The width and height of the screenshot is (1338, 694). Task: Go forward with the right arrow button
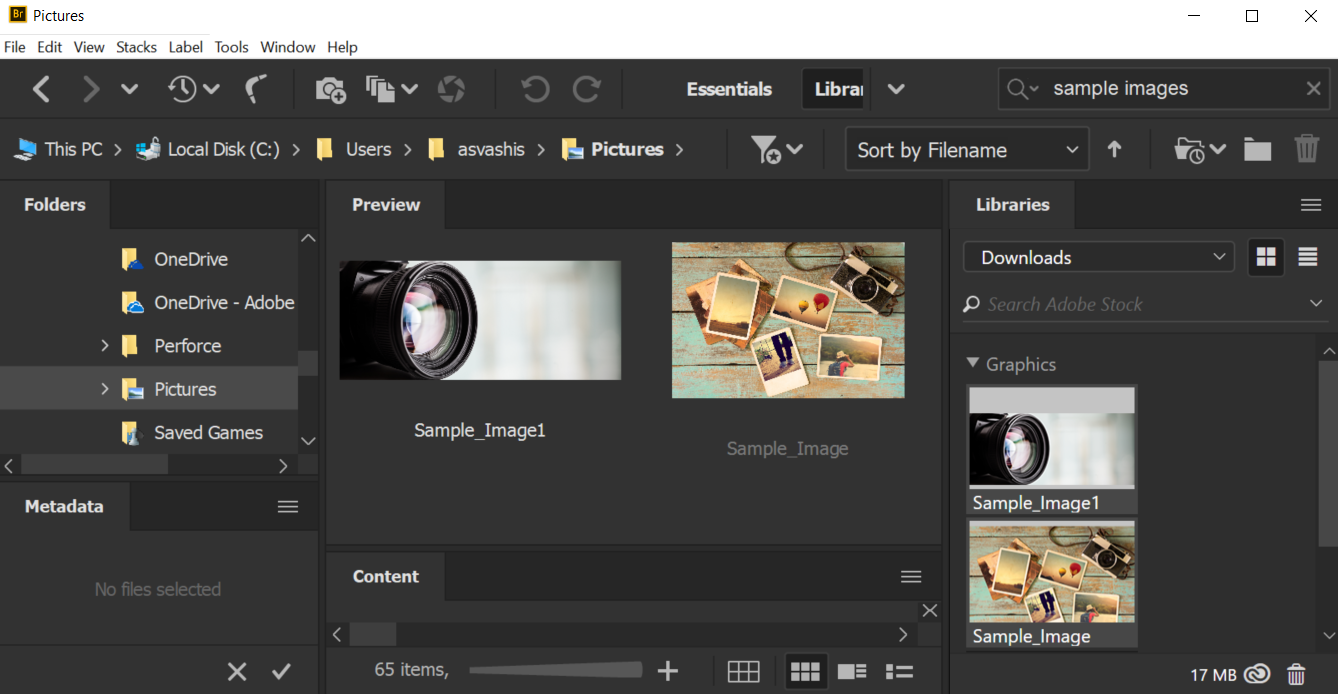pos(91,89)
